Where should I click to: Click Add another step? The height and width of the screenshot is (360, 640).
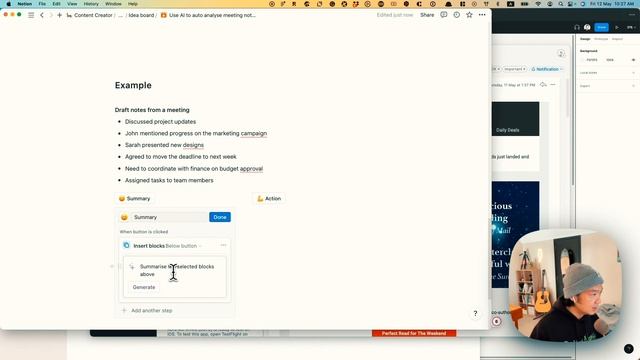pyautogui.click(x=147, y=311)
